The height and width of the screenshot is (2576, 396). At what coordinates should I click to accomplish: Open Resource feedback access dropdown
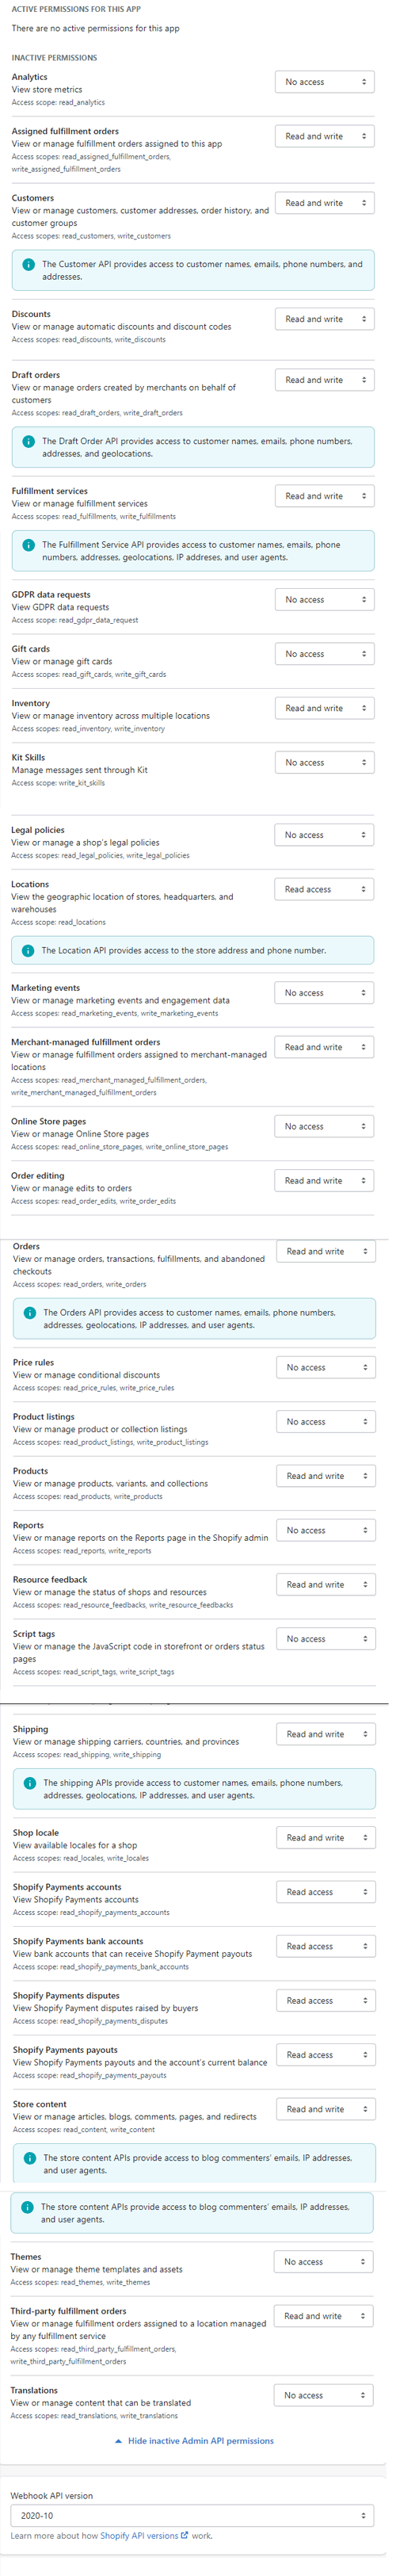[x=326, y=1585]
